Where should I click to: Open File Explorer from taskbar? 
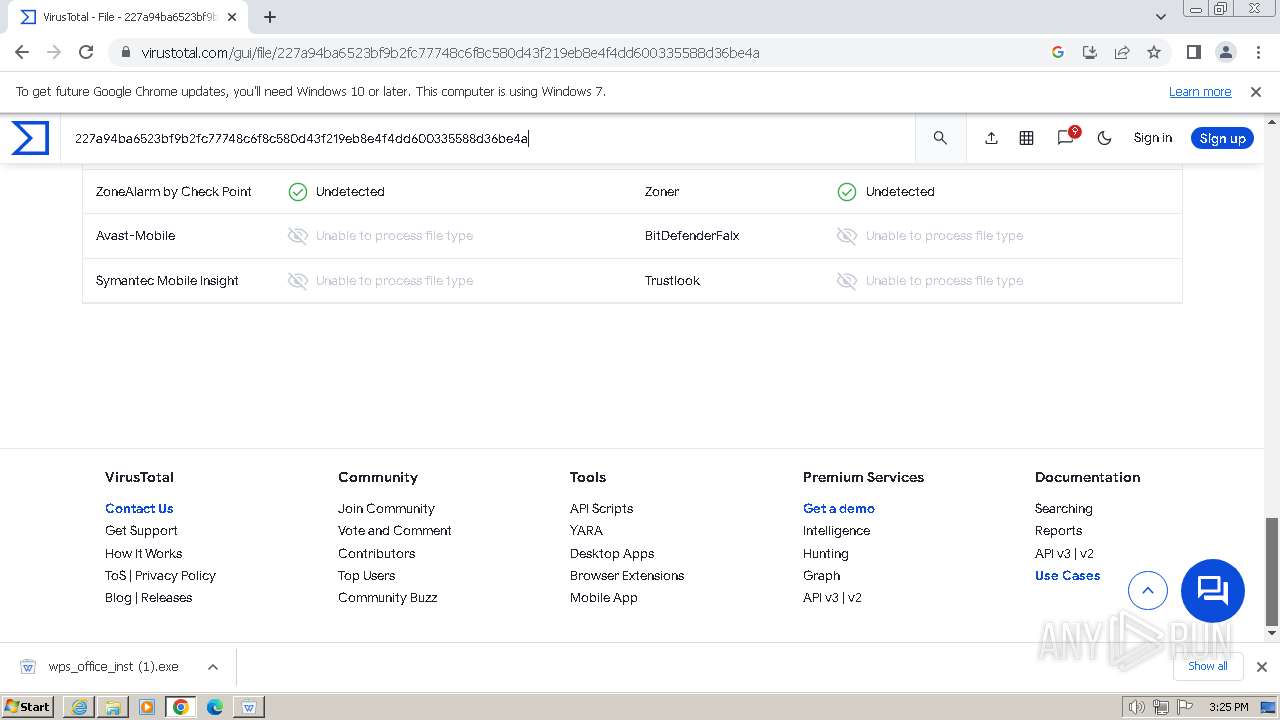tap(113, 707)
